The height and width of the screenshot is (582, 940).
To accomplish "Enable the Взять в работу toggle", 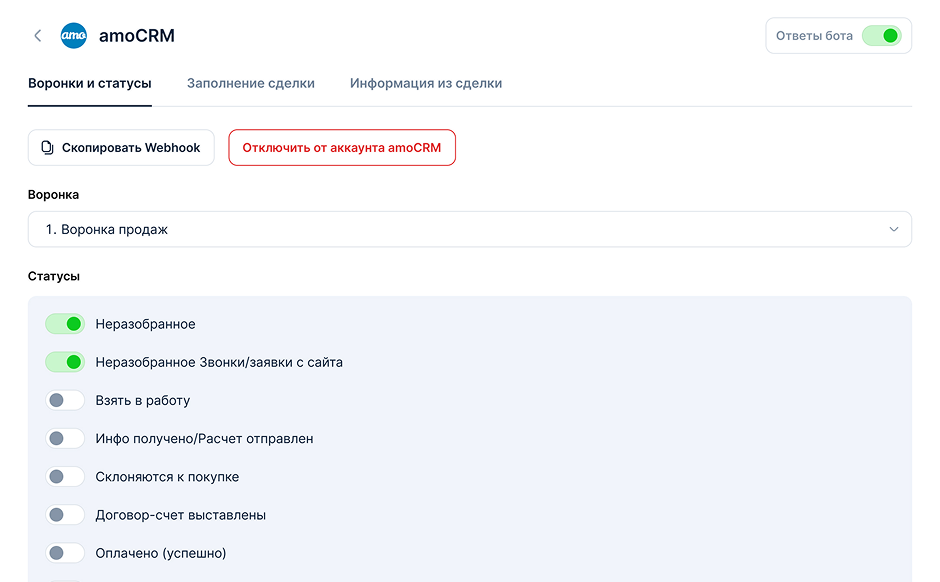I will pyautogui.click(x=65, y=400).
